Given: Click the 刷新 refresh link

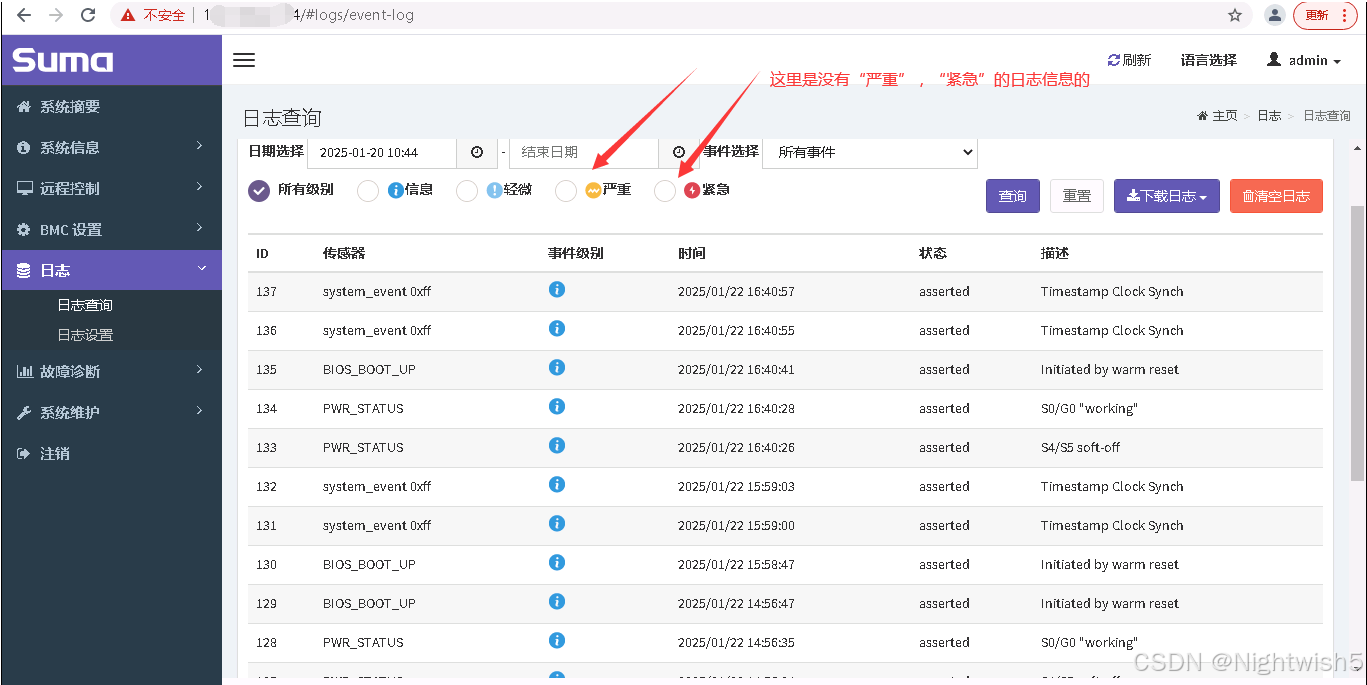Looking at the screenshot, I should [1129, 60].
